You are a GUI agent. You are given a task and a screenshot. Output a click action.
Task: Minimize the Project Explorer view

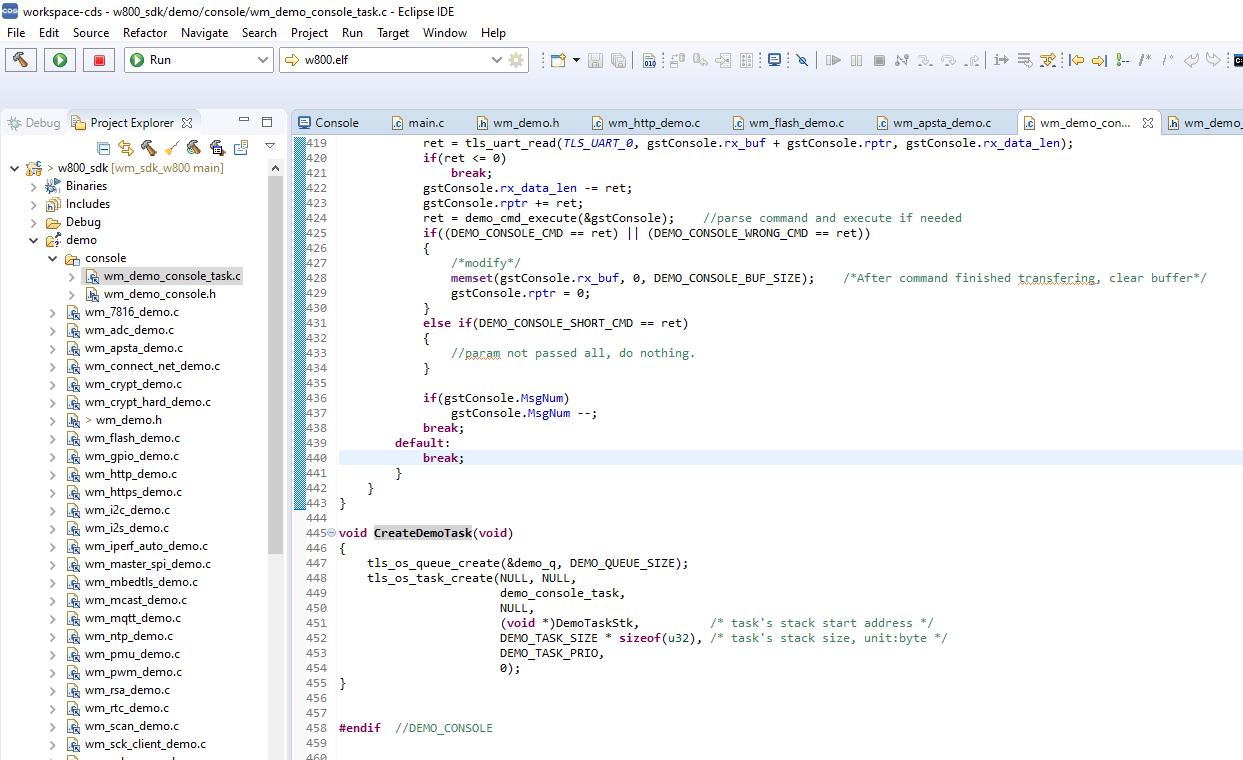coord(244,120)
